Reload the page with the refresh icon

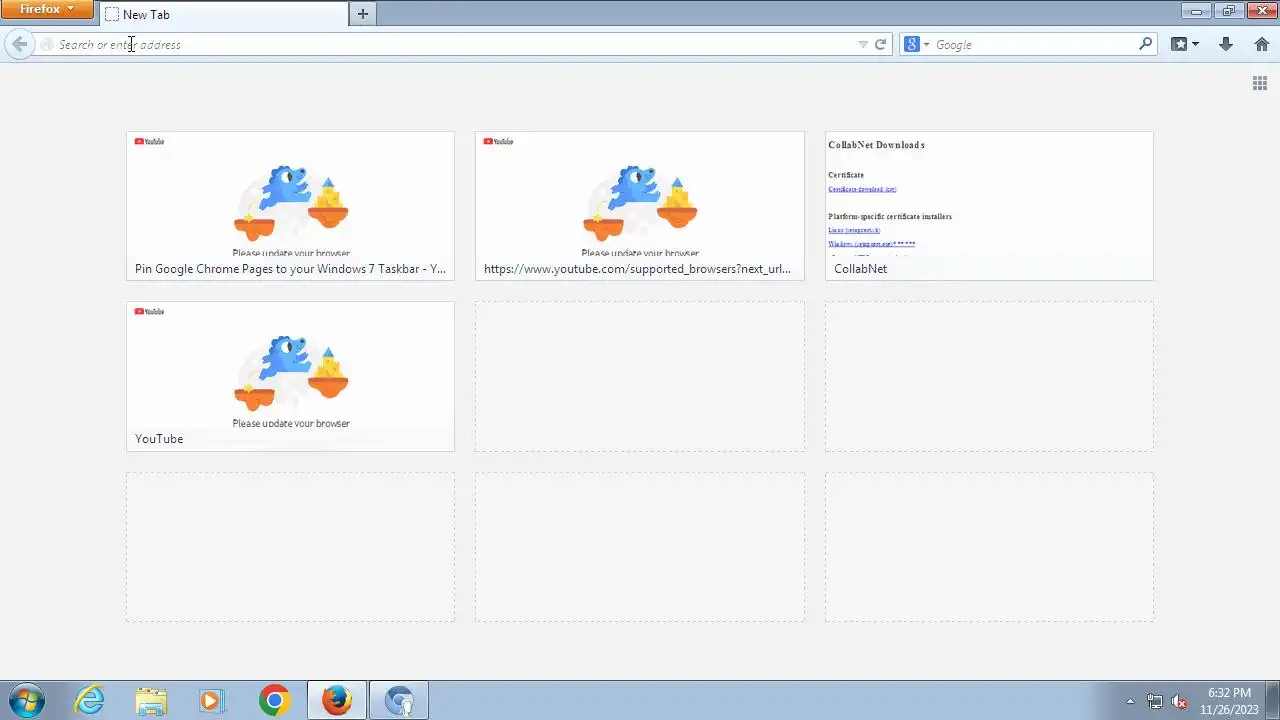click(881, 44)
